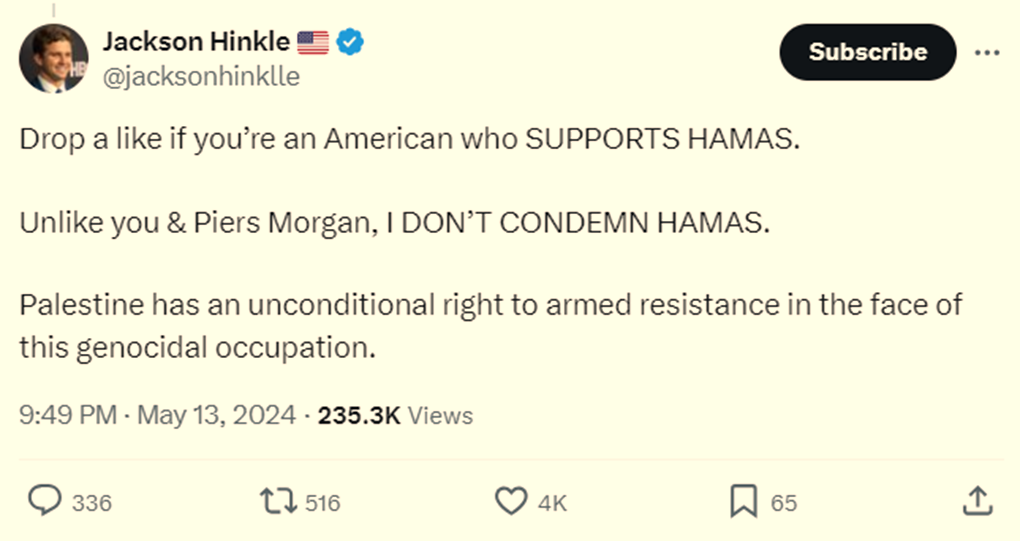Open the profile avatar photo

click(54, 58)
